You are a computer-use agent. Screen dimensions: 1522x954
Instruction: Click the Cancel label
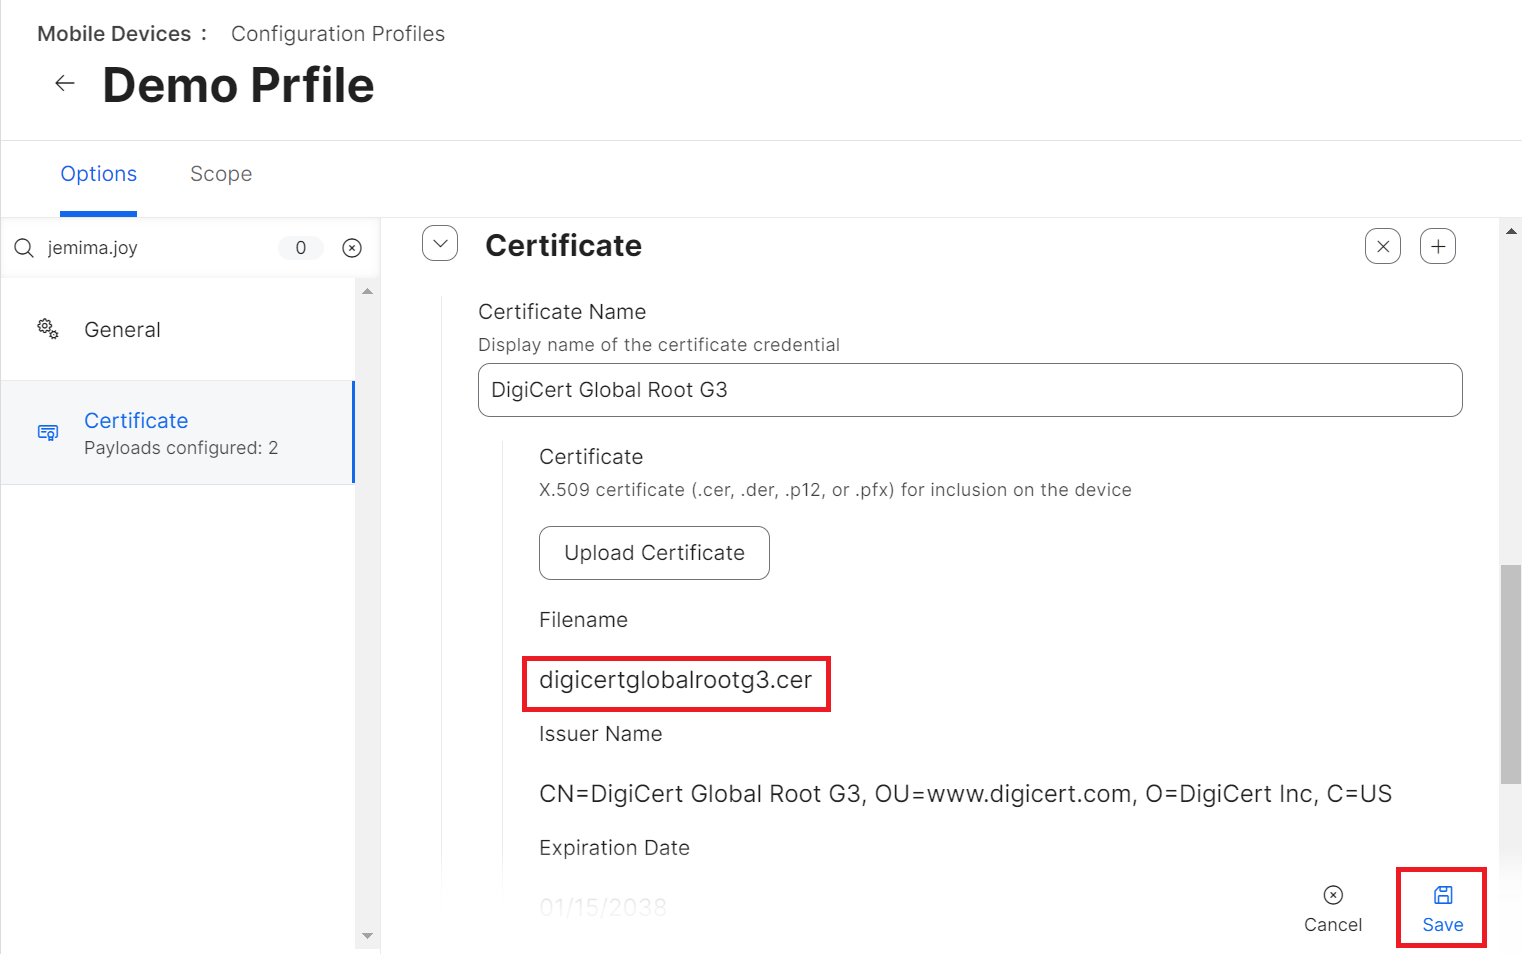[1333, 925]
